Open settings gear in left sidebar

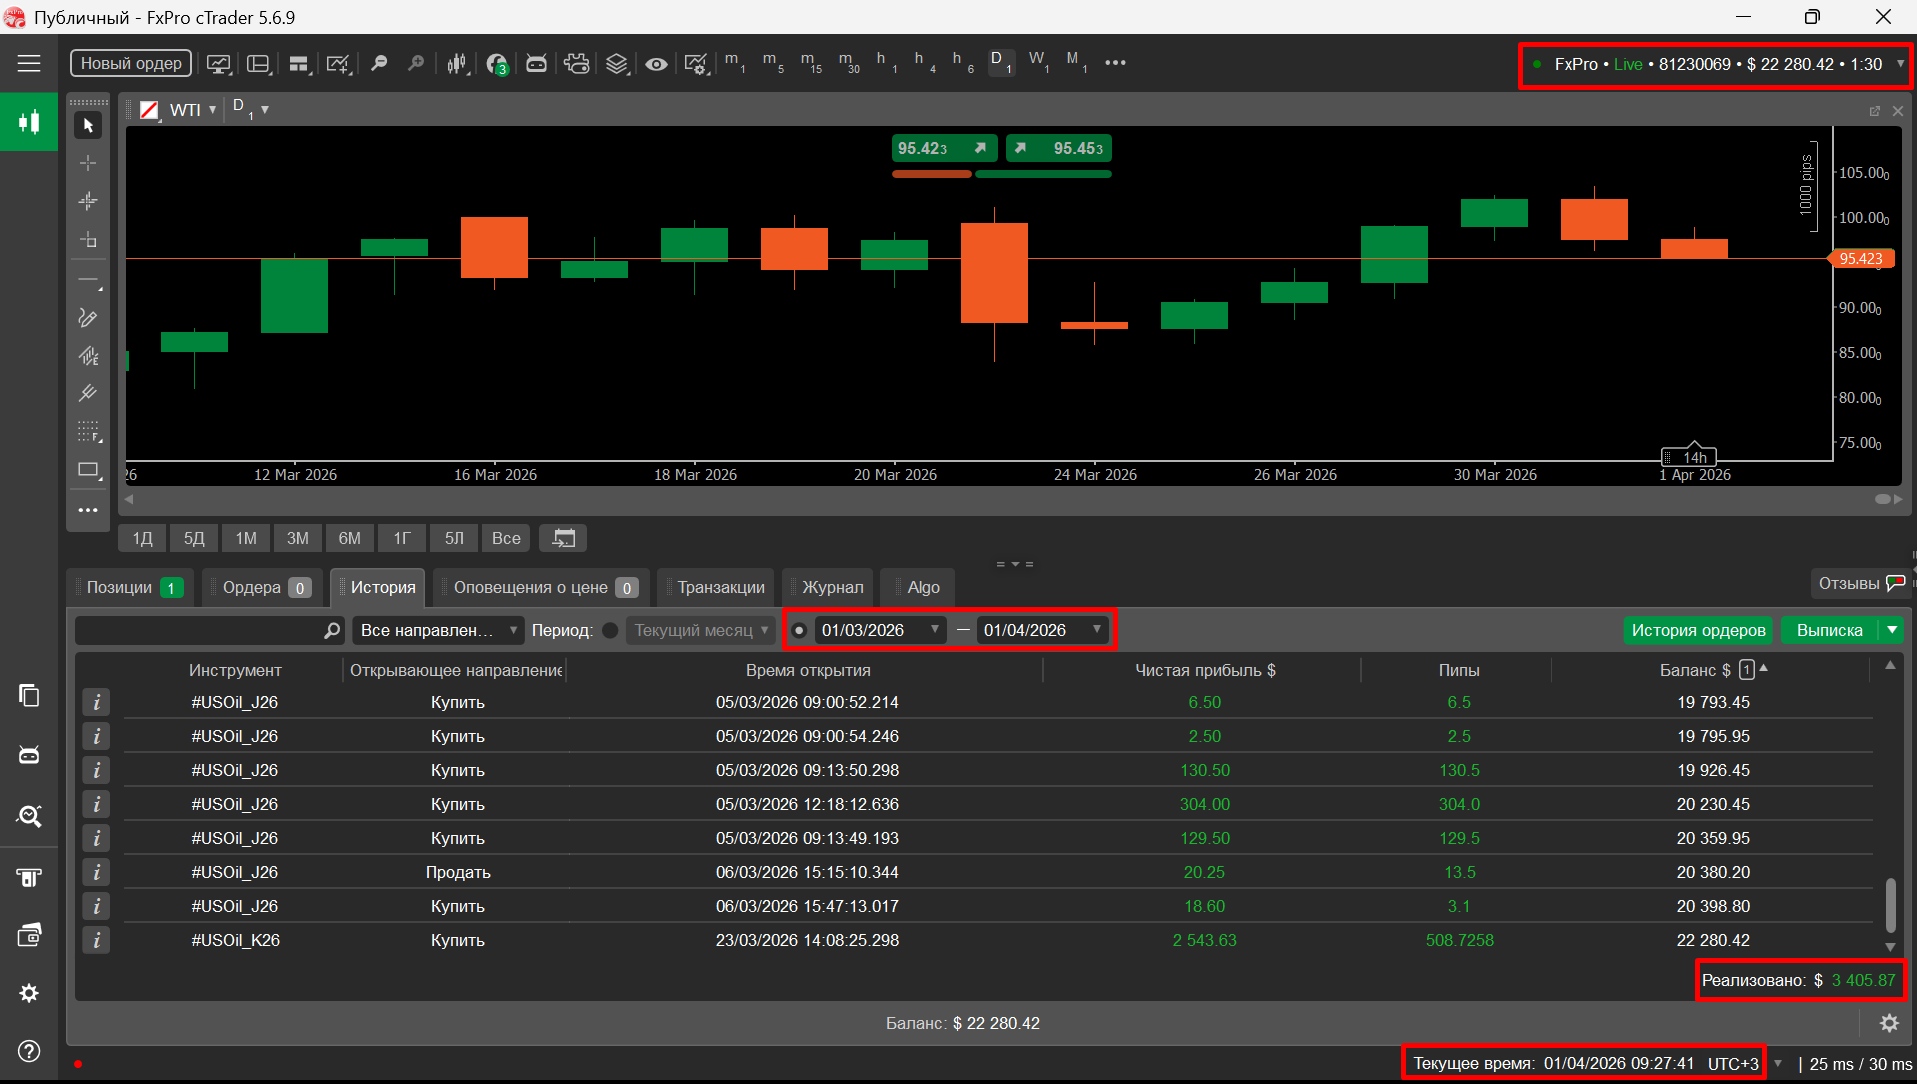[x=29, y=993]
